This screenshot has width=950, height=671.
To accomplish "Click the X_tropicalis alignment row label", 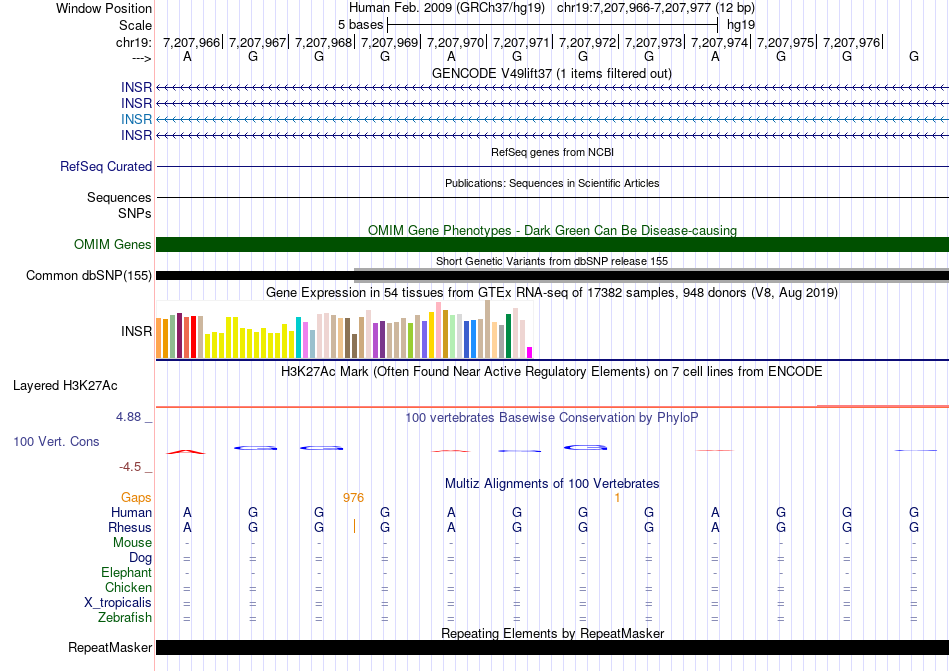I will (118, 603).
